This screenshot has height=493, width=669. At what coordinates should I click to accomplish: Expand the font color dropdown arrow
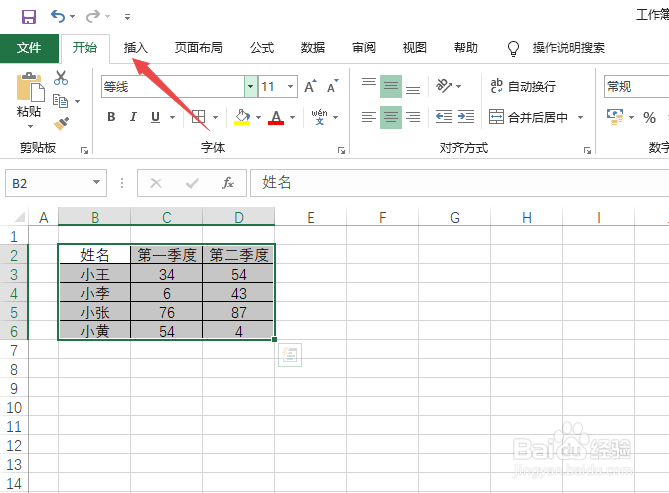click(x=292, y=117)
